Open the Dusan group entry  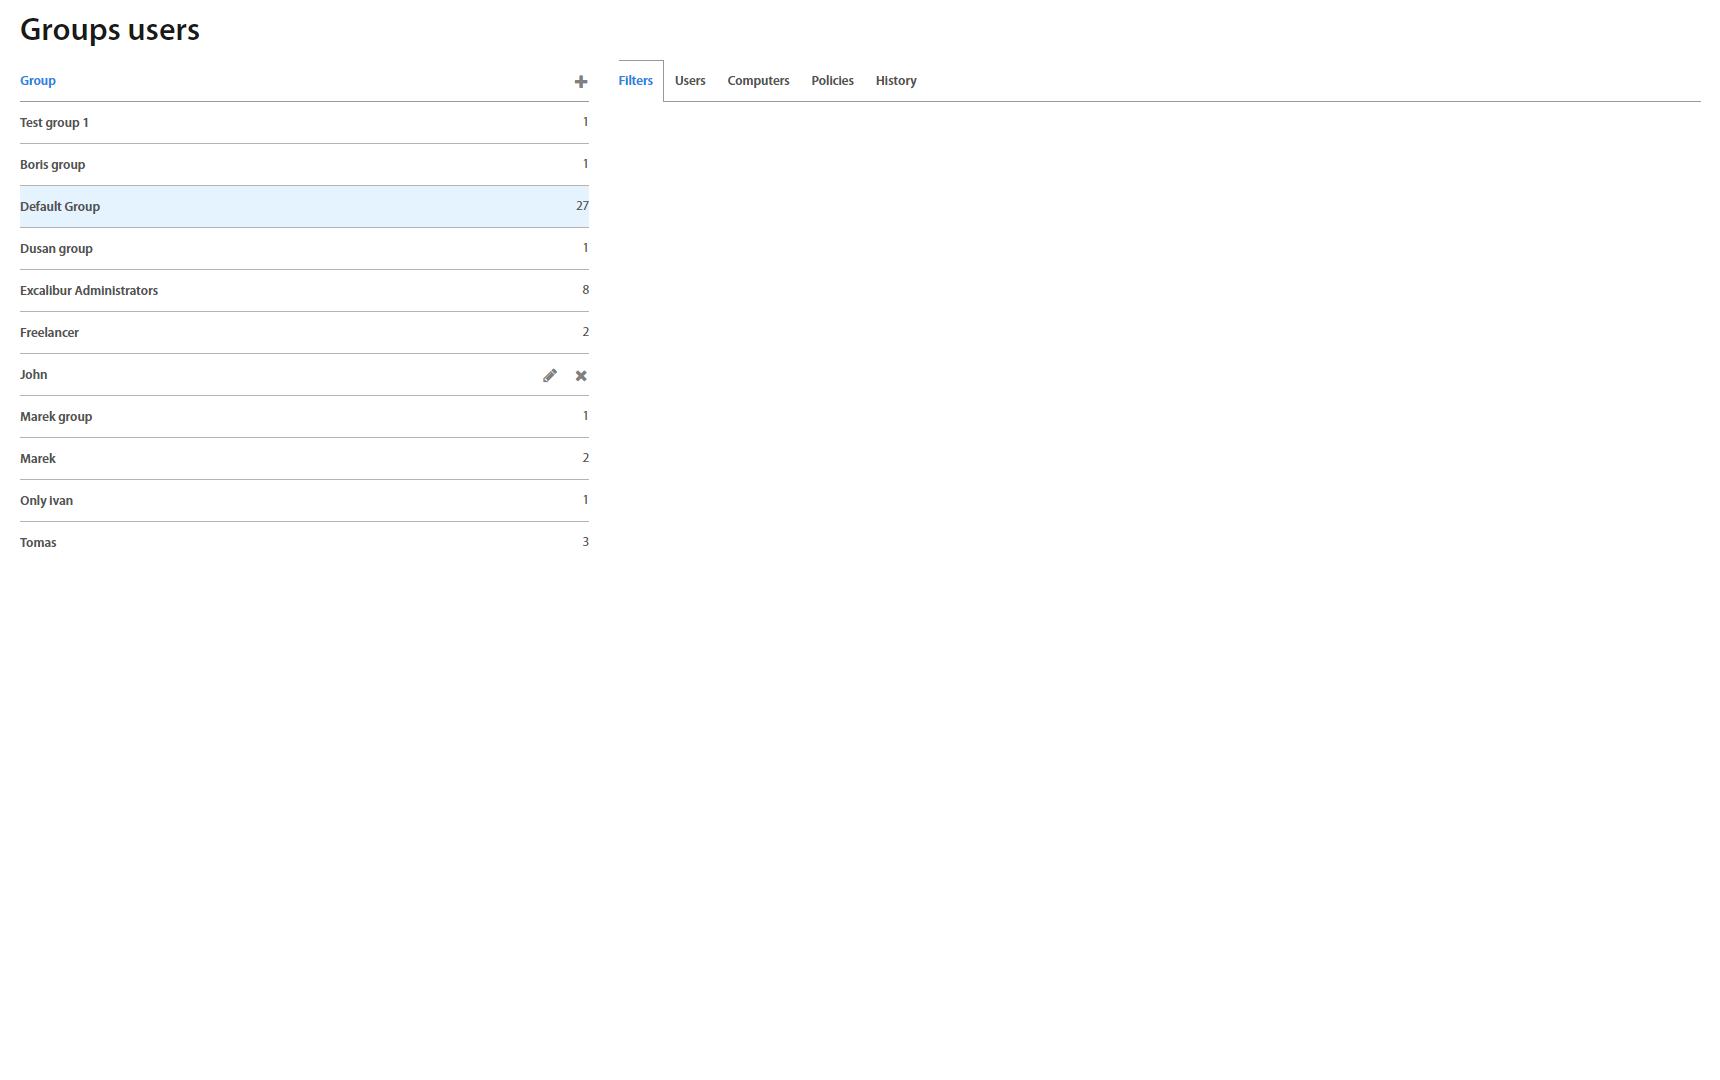click(x=56, y=249)
